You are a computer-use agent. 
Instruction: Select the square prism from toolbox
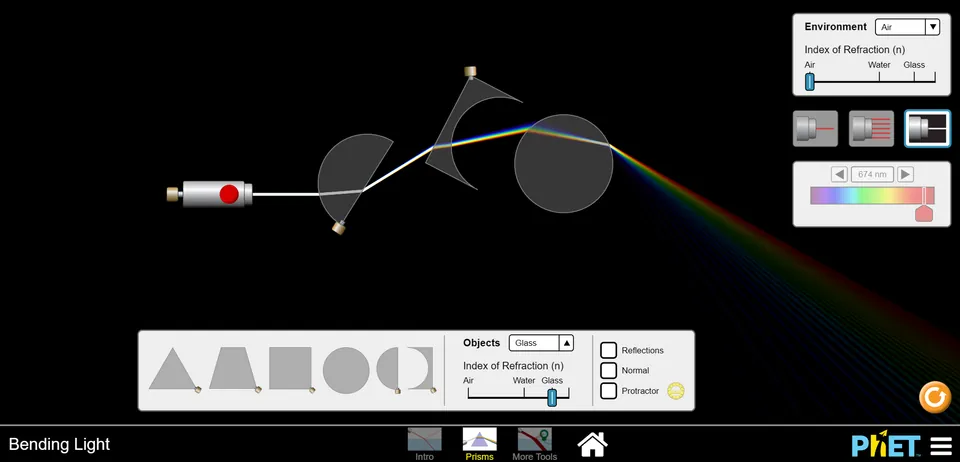290,368
